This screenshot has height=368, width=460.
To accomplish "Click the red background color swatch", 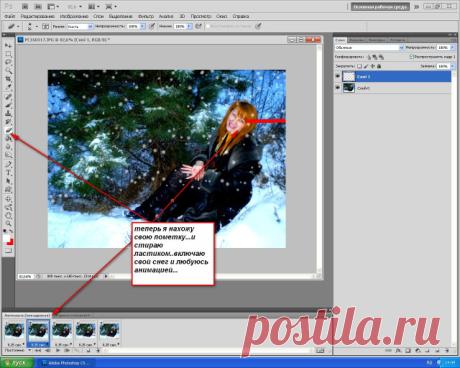I will [x=10, y=242].
